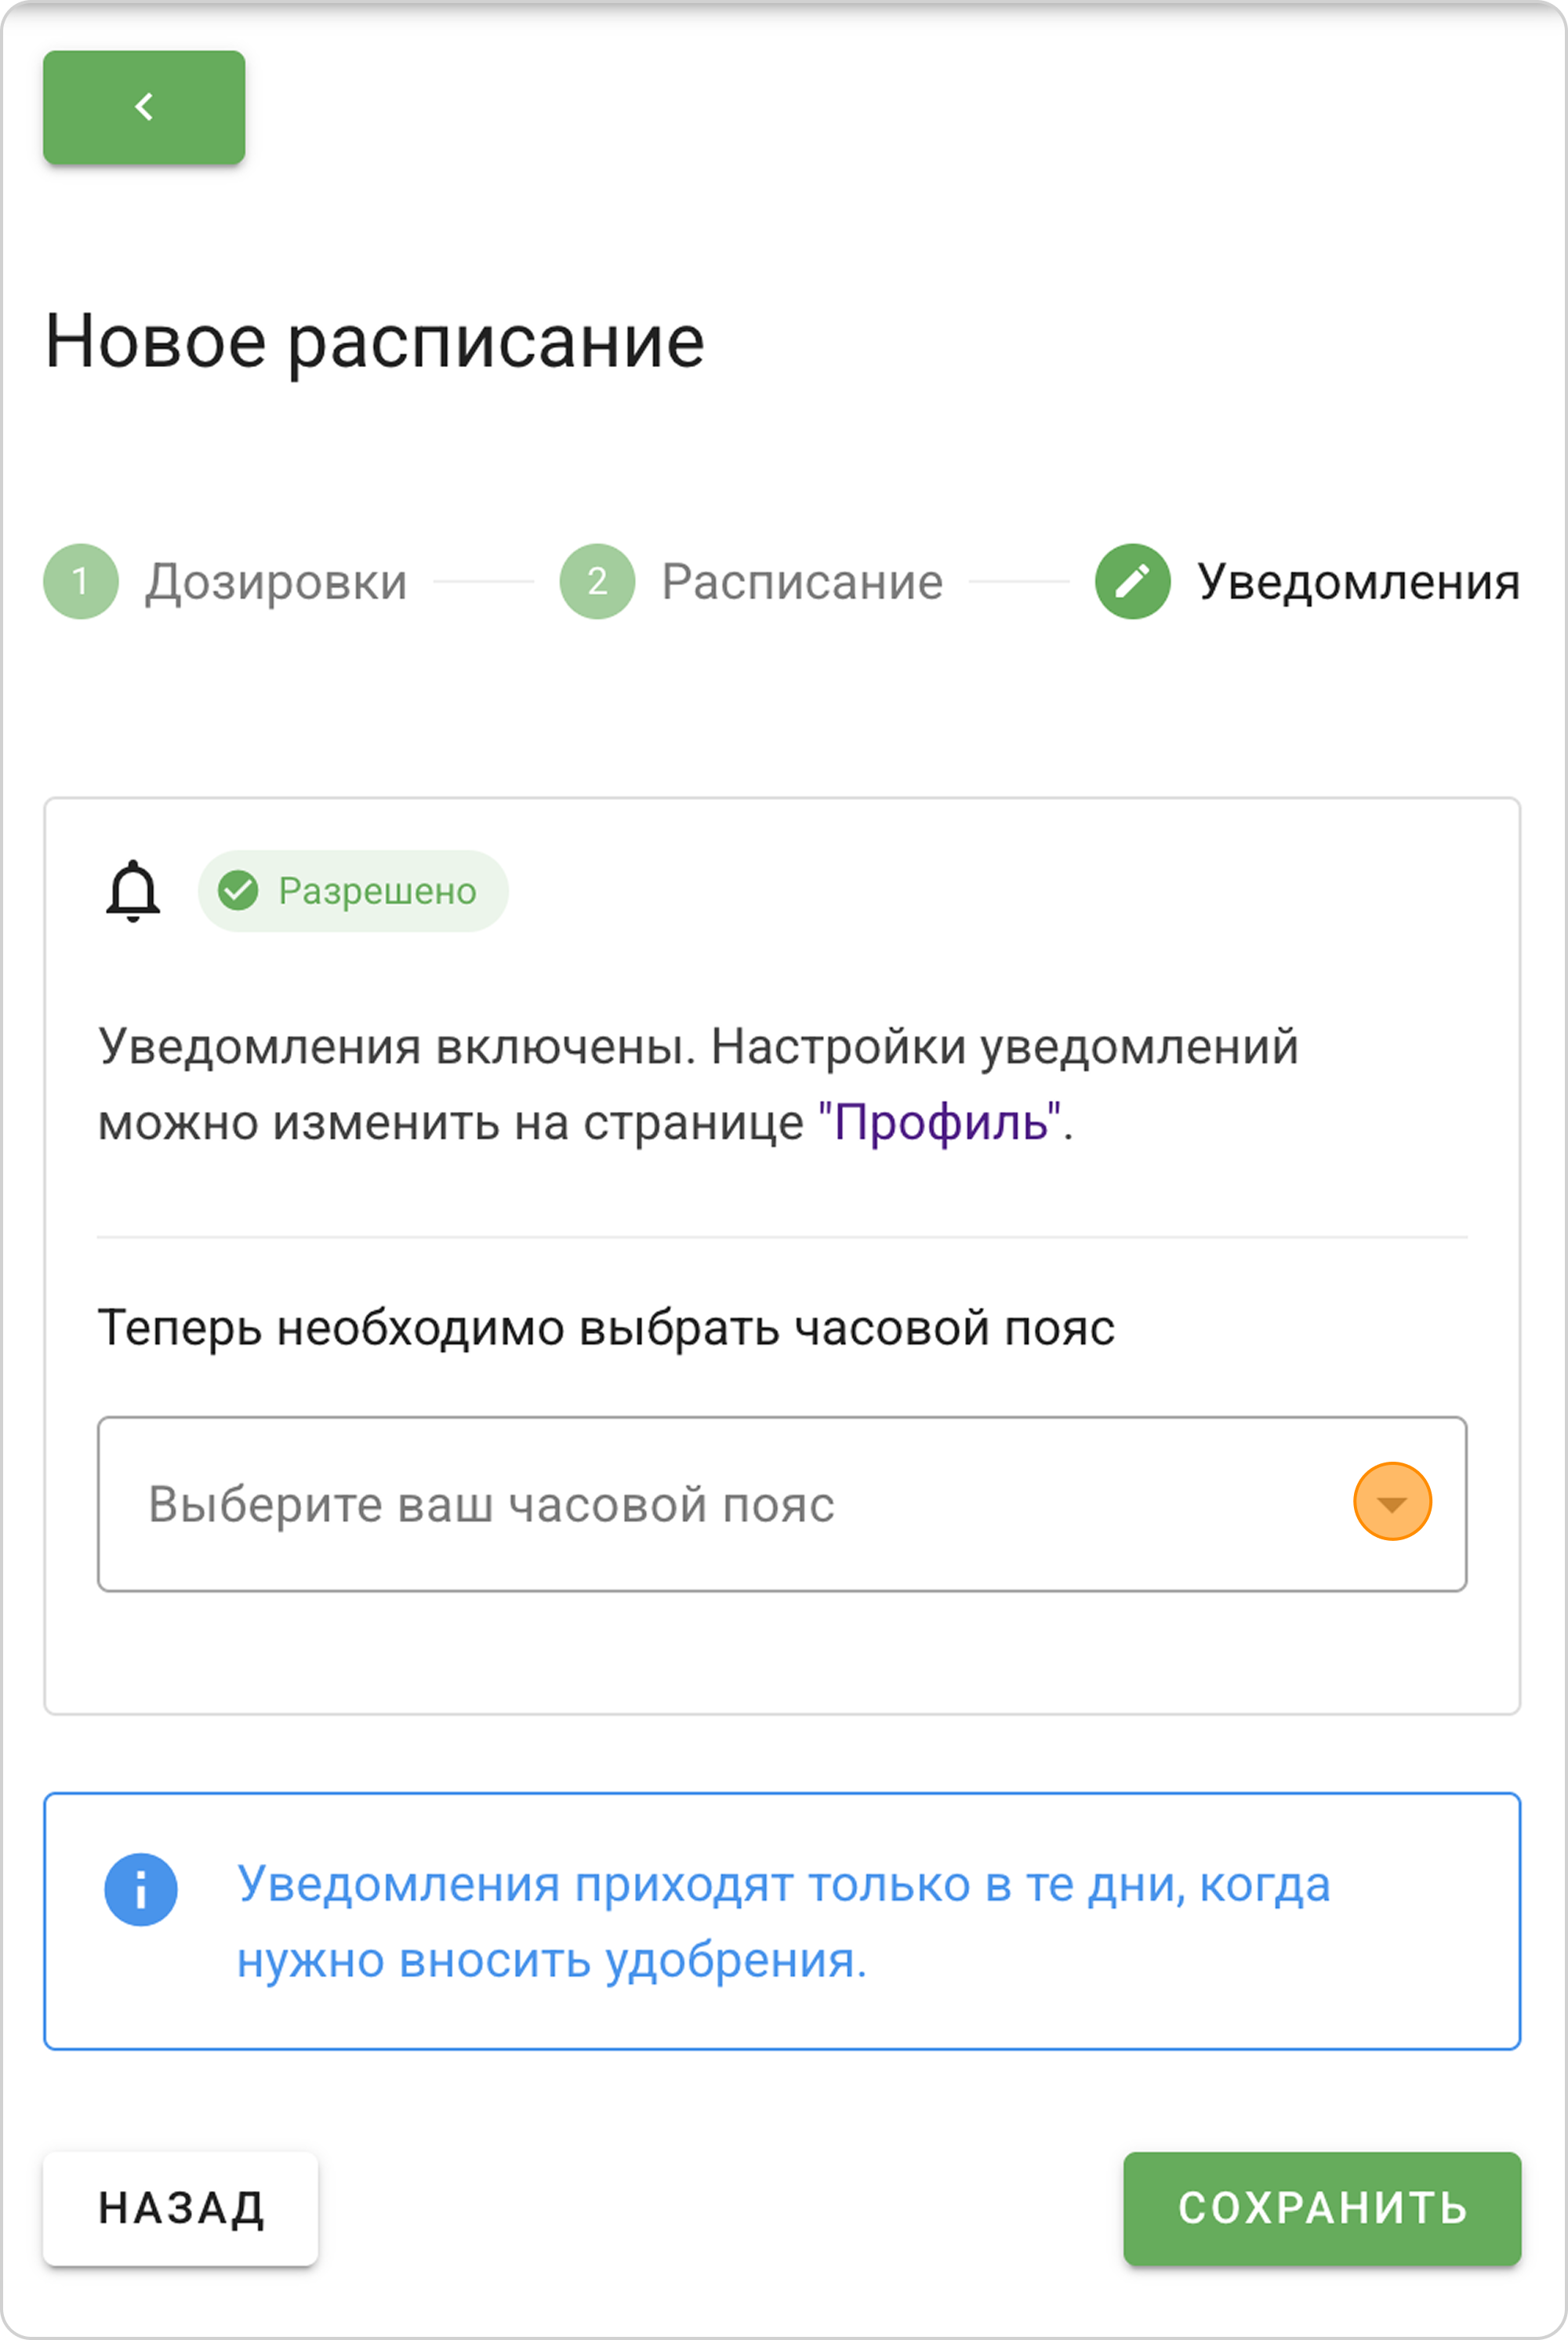Click the step 1 numbered circle
The image size is (1568, 2340).
click(81, 581)
